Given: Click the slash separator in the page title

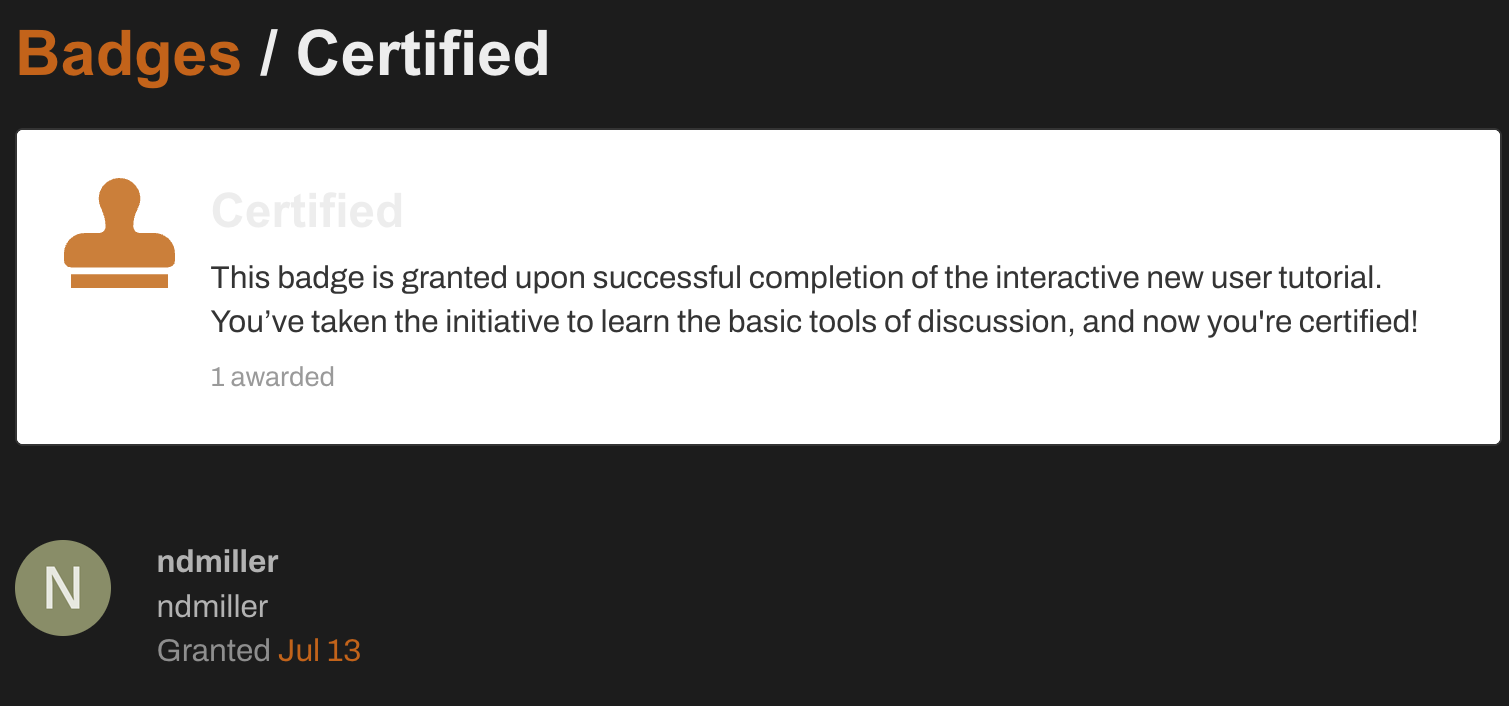Looking at the screenshot, I should click(x=267, y=53).
